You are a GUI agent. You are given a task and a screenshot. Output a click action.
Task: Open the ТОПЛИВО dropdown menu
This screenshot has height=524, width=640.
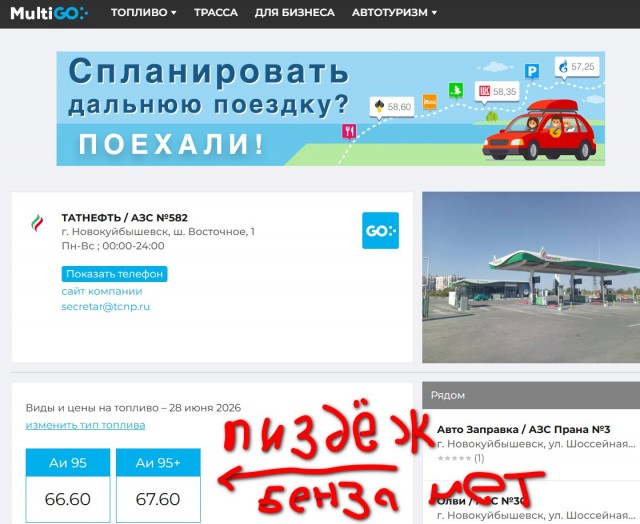pyautogui.click(x=143, y=13)
